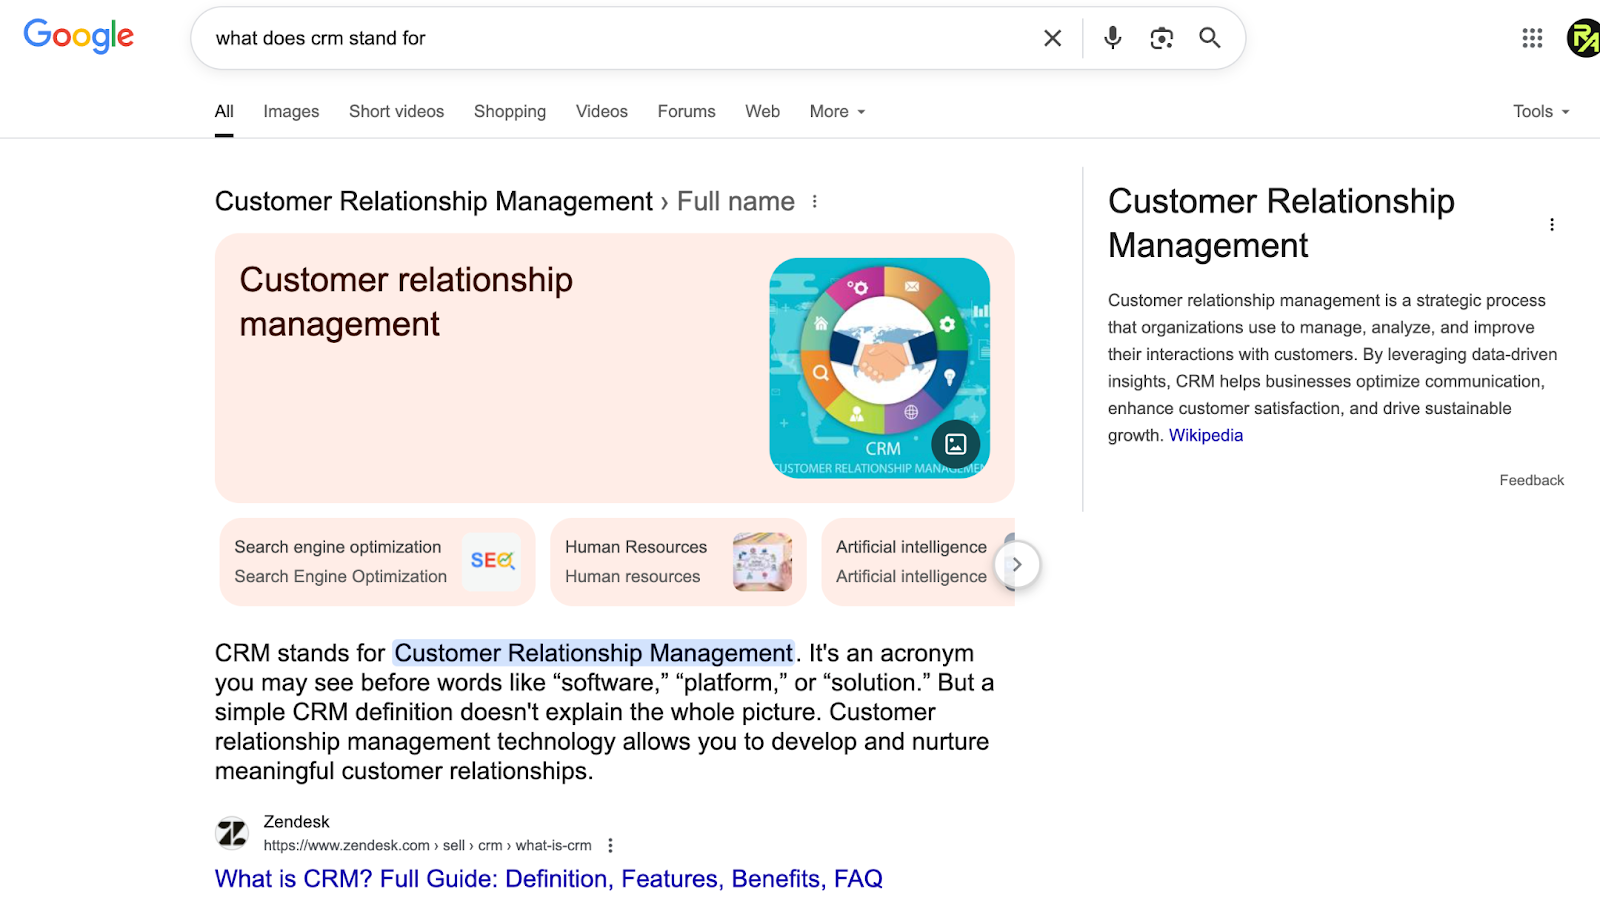Start voice search with microphone icon

(1112, 38)
